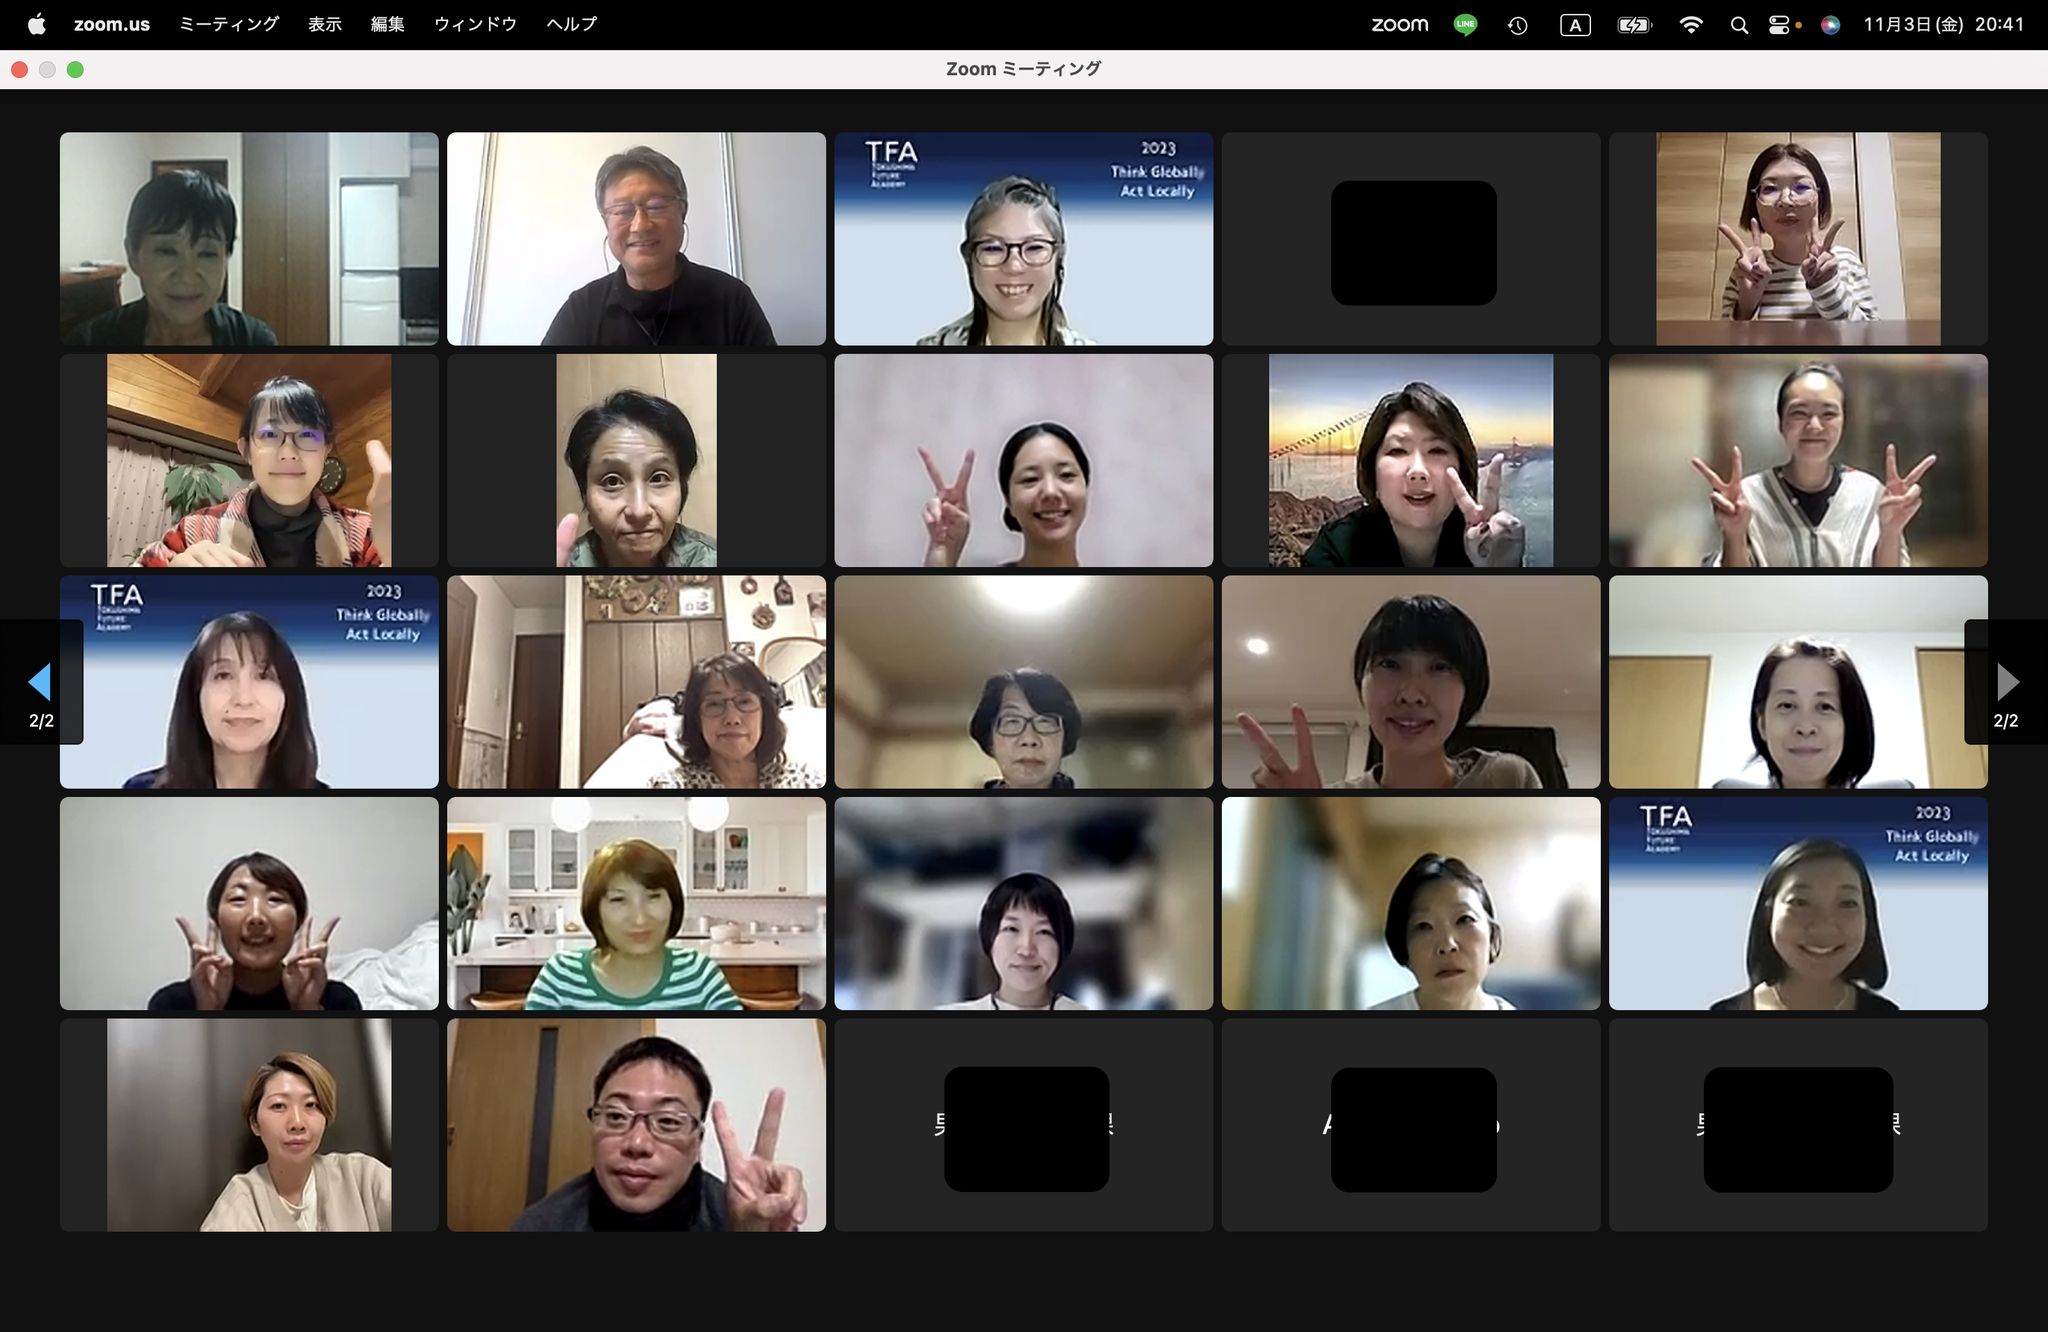Open Time Machine clock icon
This screenshot has width=2048, height=1332.
pos(1518,26)
